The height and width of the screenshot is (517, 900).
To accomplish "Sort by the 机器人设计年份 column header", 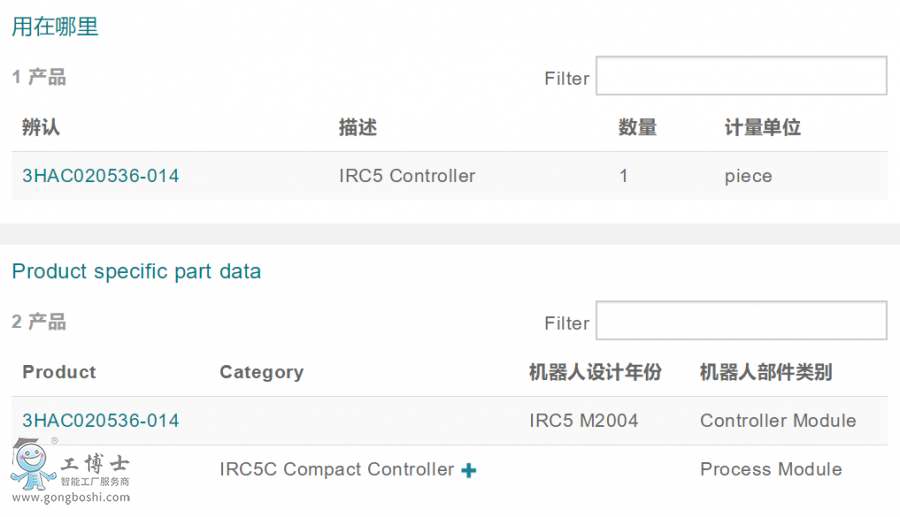I will coord(595,372).
